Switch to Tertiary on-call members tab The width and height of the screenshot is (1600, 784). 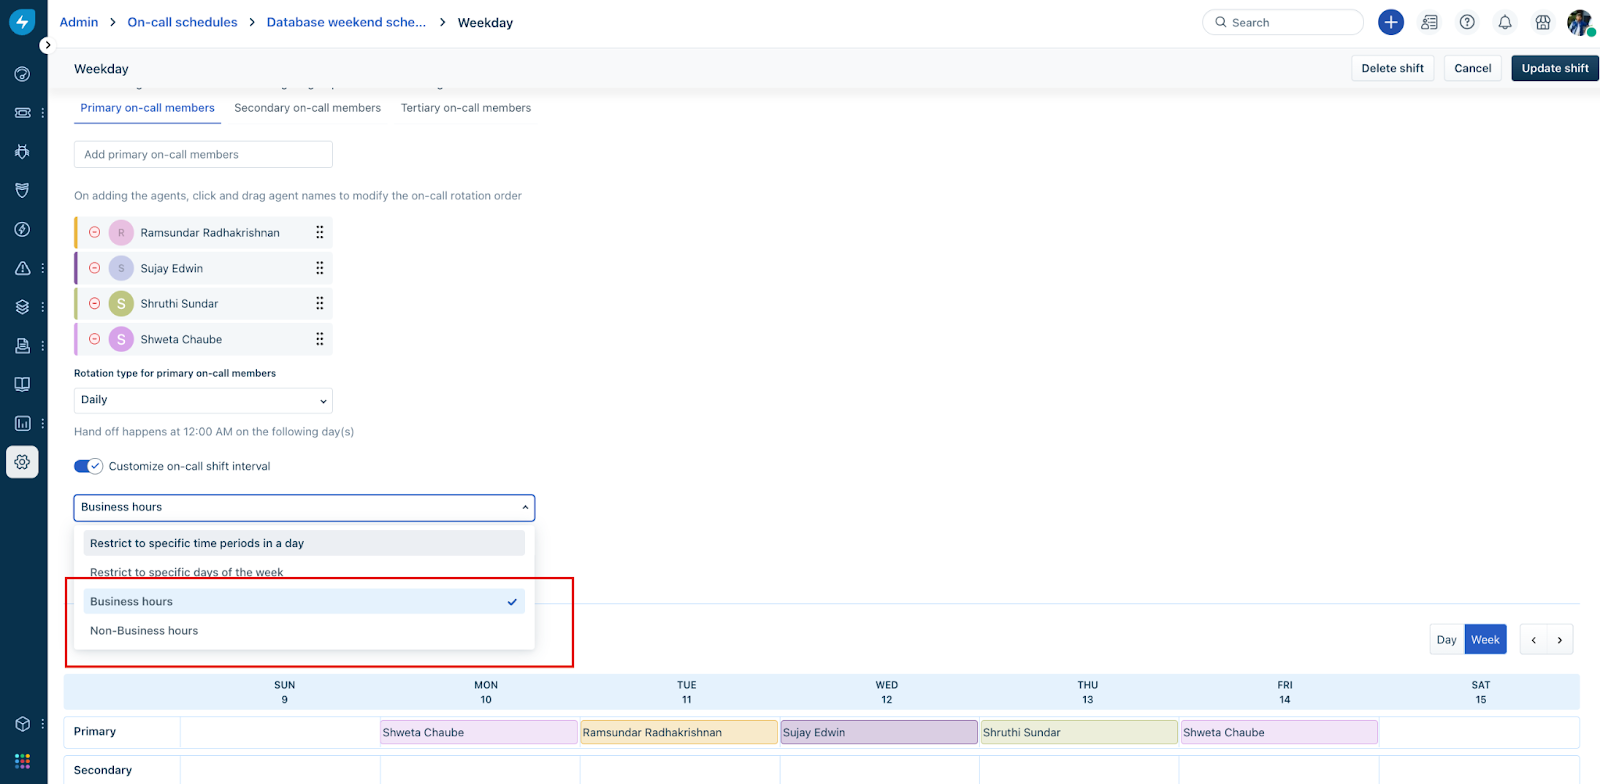(466, 108)
